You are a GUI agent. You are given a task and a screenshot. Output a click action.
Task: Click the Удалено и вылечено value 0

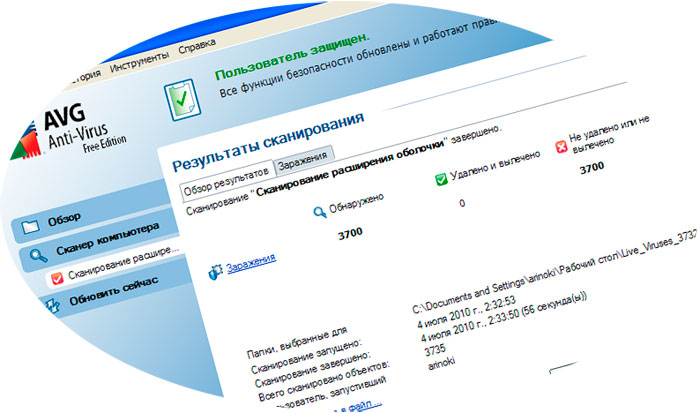[x=462, y=204]
